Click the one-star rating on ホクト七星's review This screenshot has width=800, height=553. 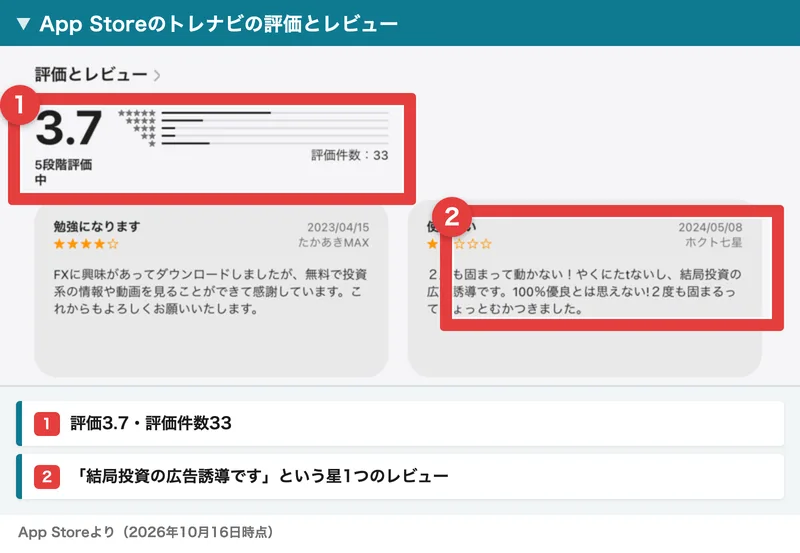459,244
